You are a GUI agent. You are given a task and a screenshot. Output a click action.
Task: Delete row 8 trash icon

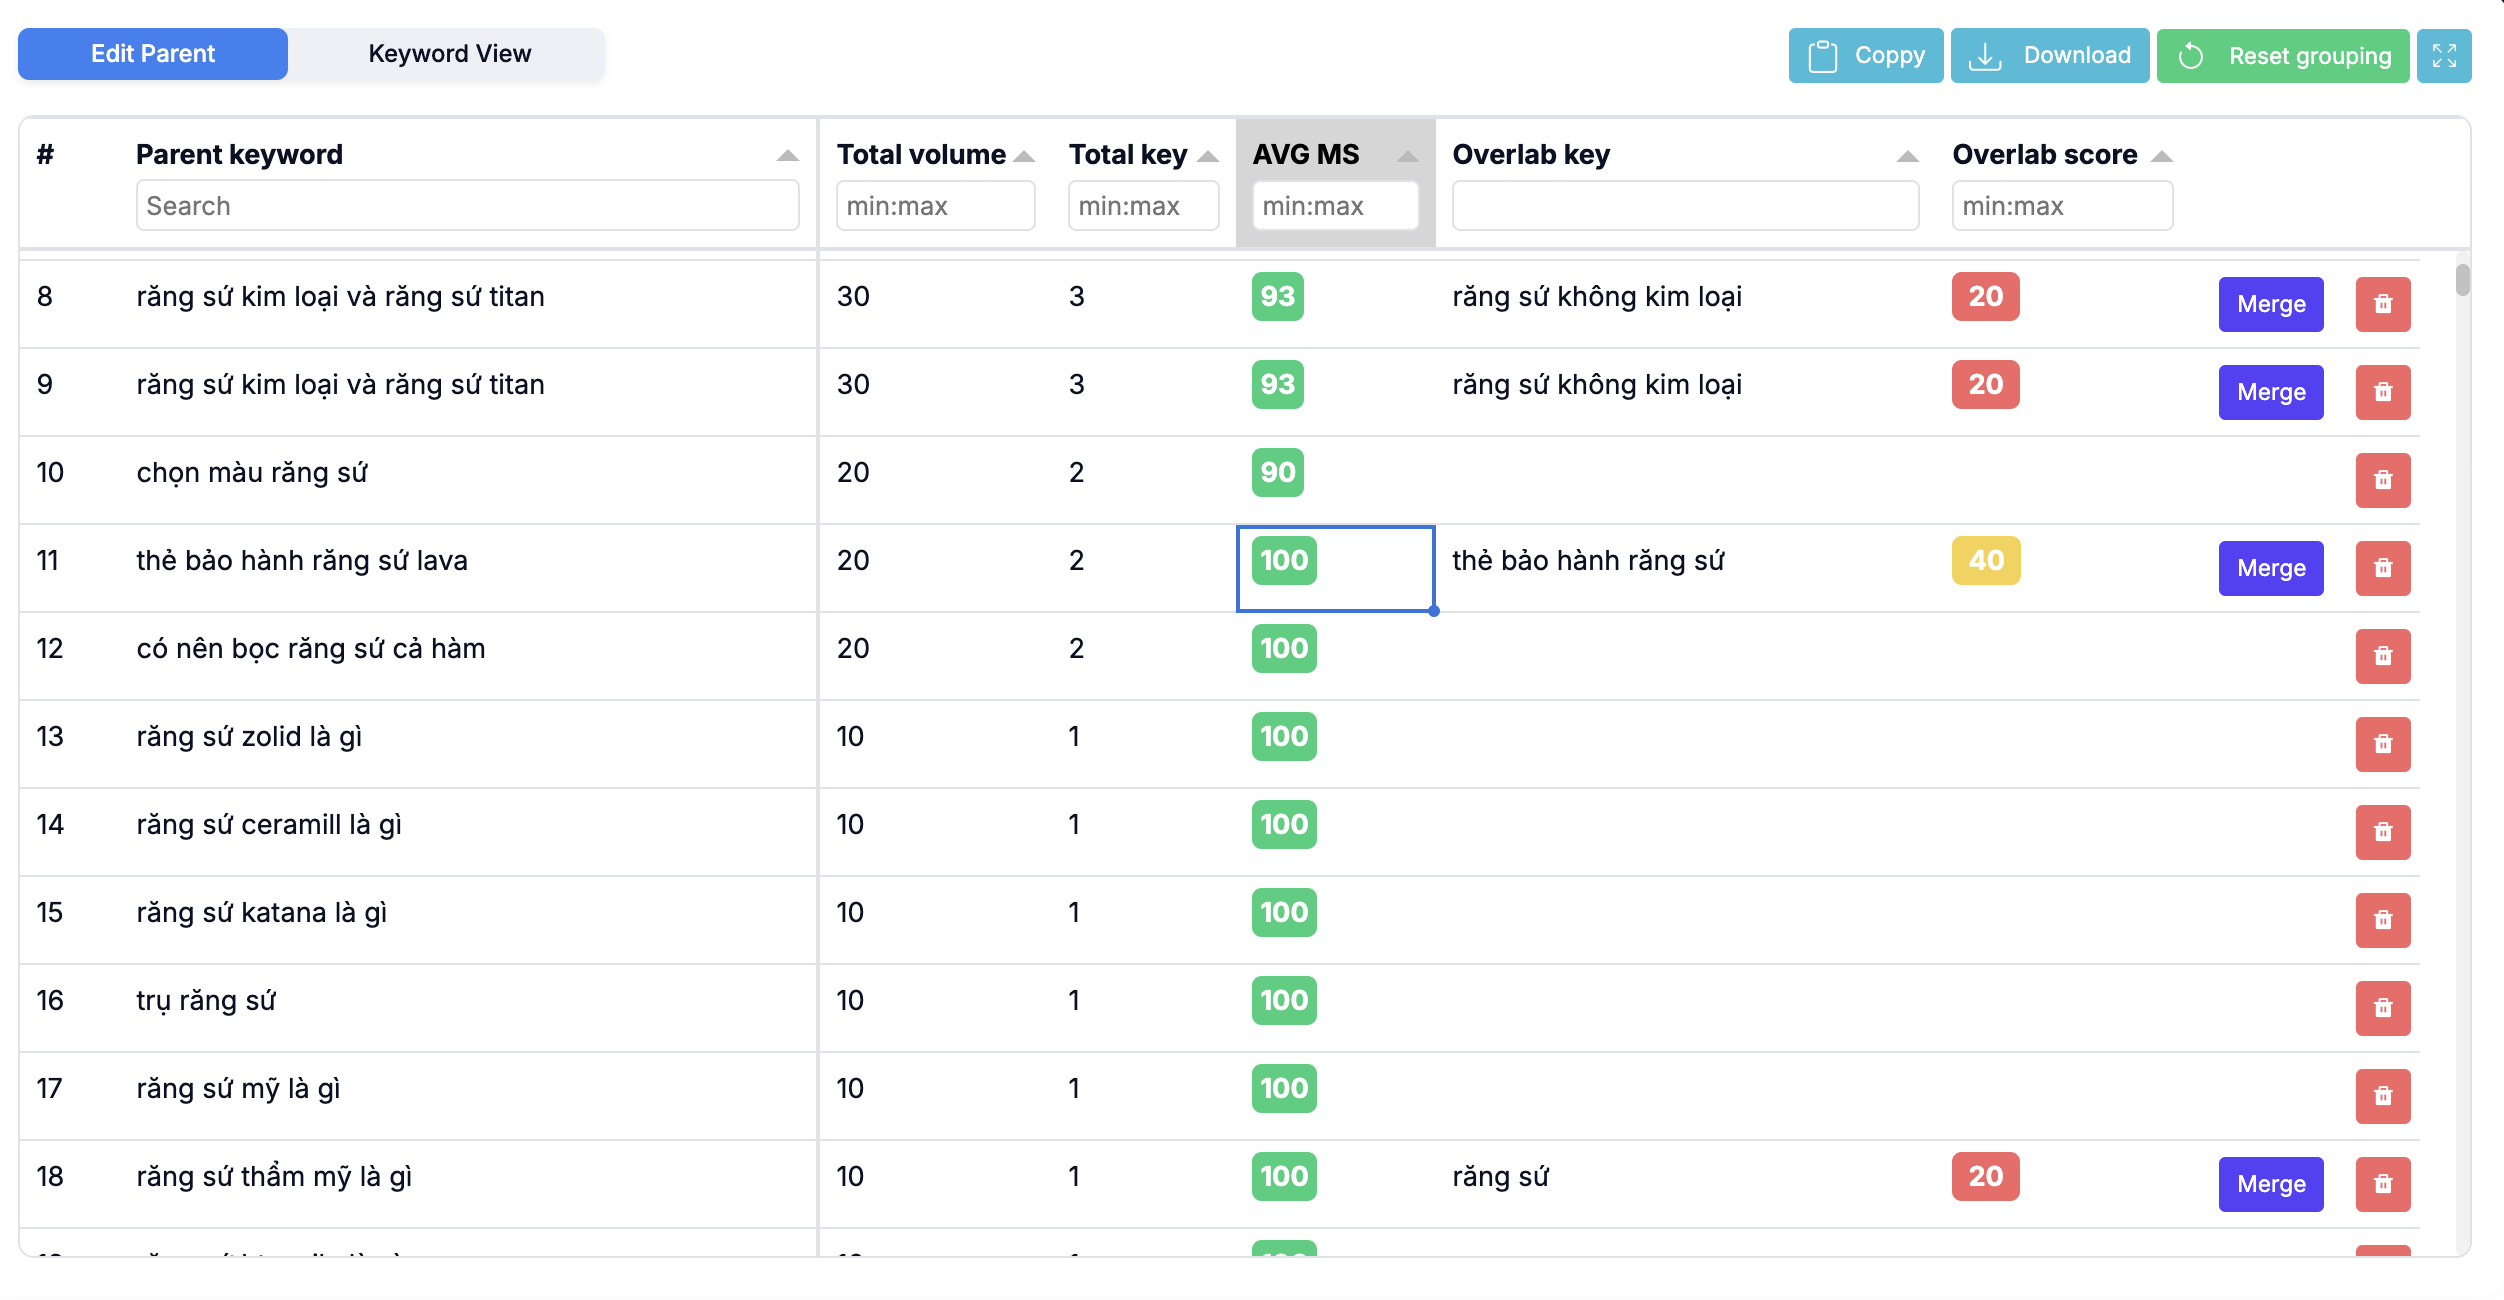(x=2382, y=304)
